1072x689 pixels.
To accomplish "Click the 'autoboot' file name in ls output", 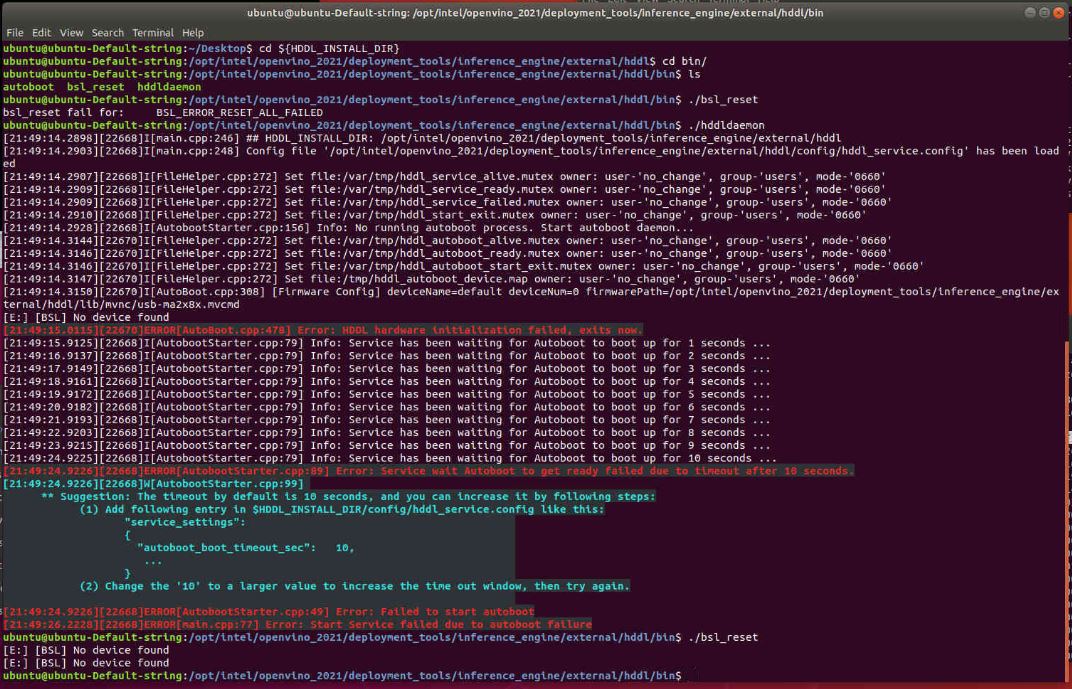I will pyautogui.click(x=28, y=87).
